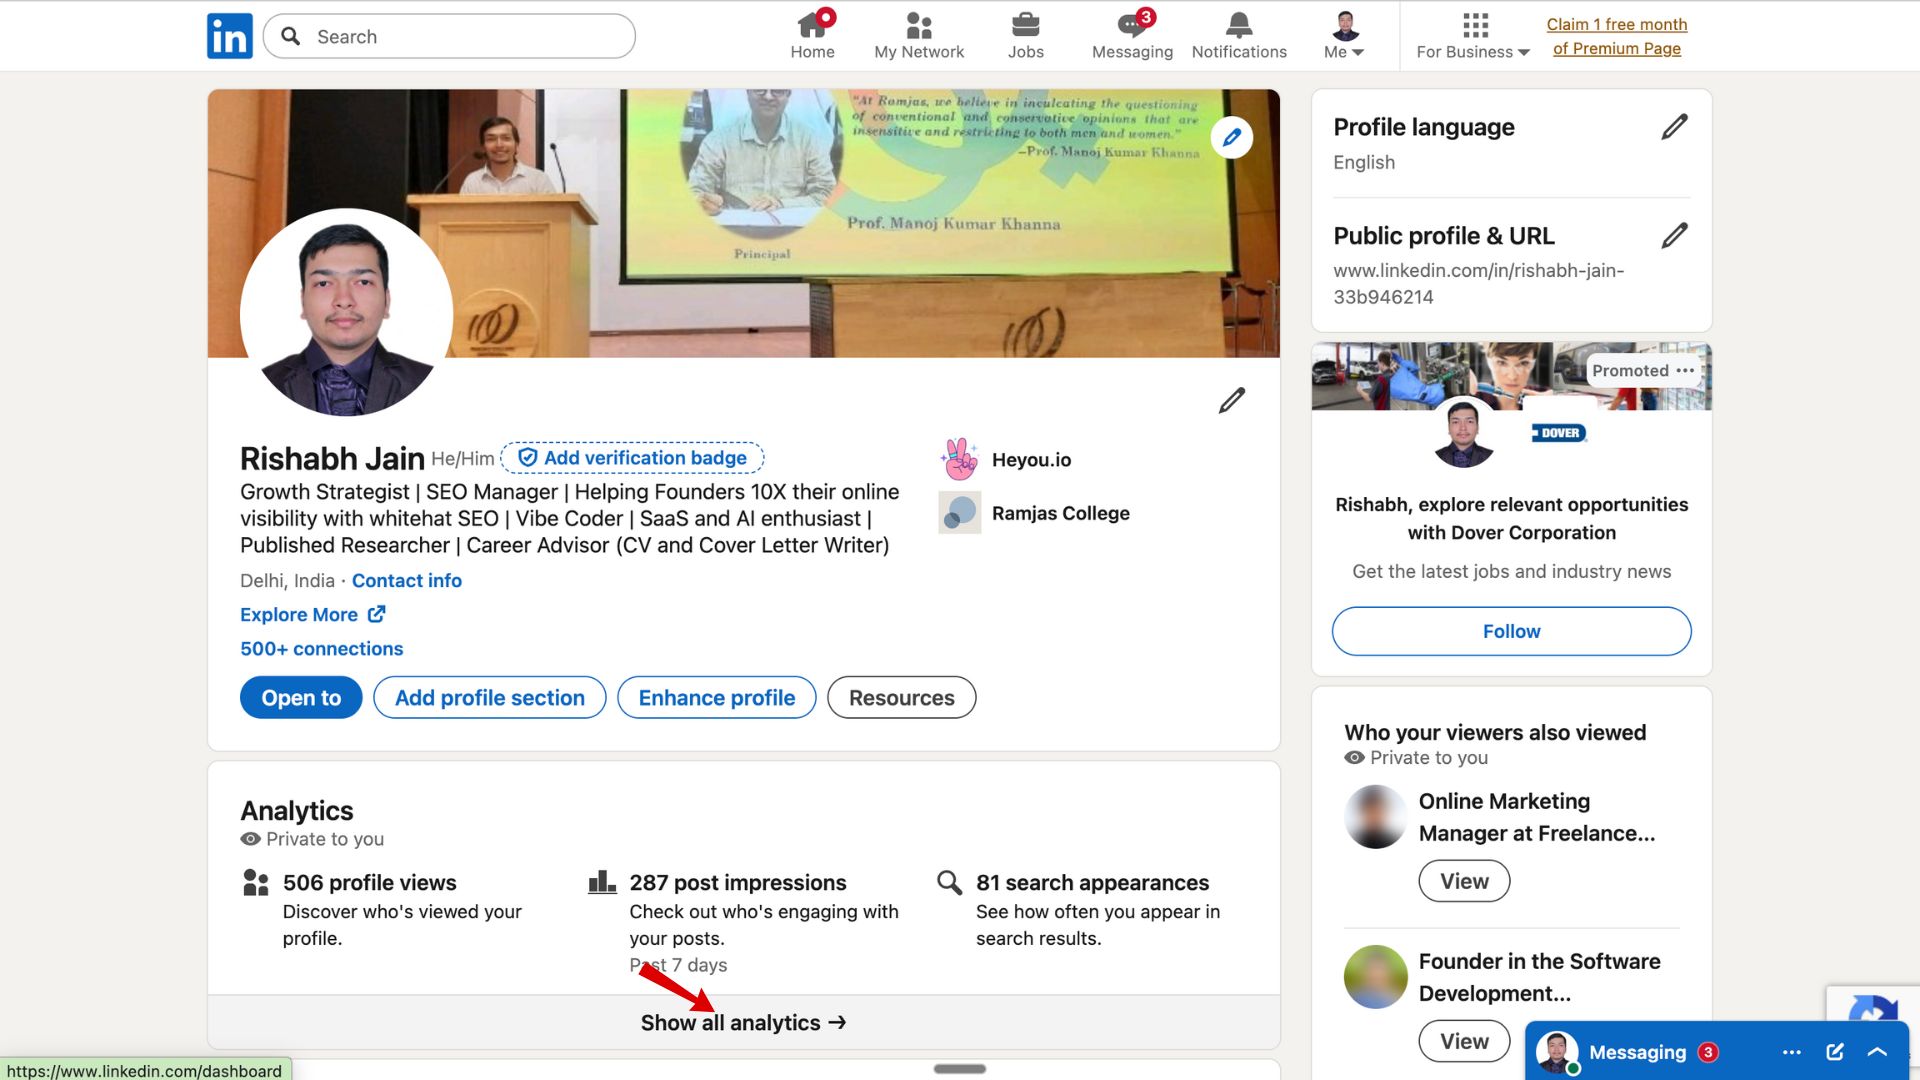Open the Notifications bell icon

(1238, 36)
